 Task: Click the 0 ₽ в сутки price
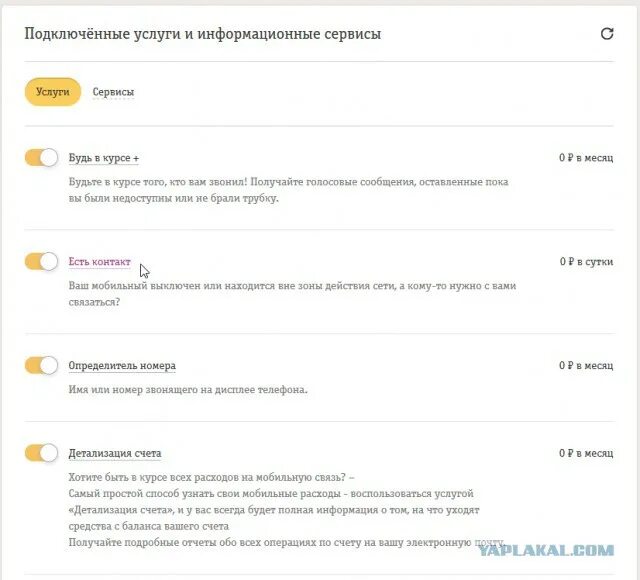pos(586,262)
